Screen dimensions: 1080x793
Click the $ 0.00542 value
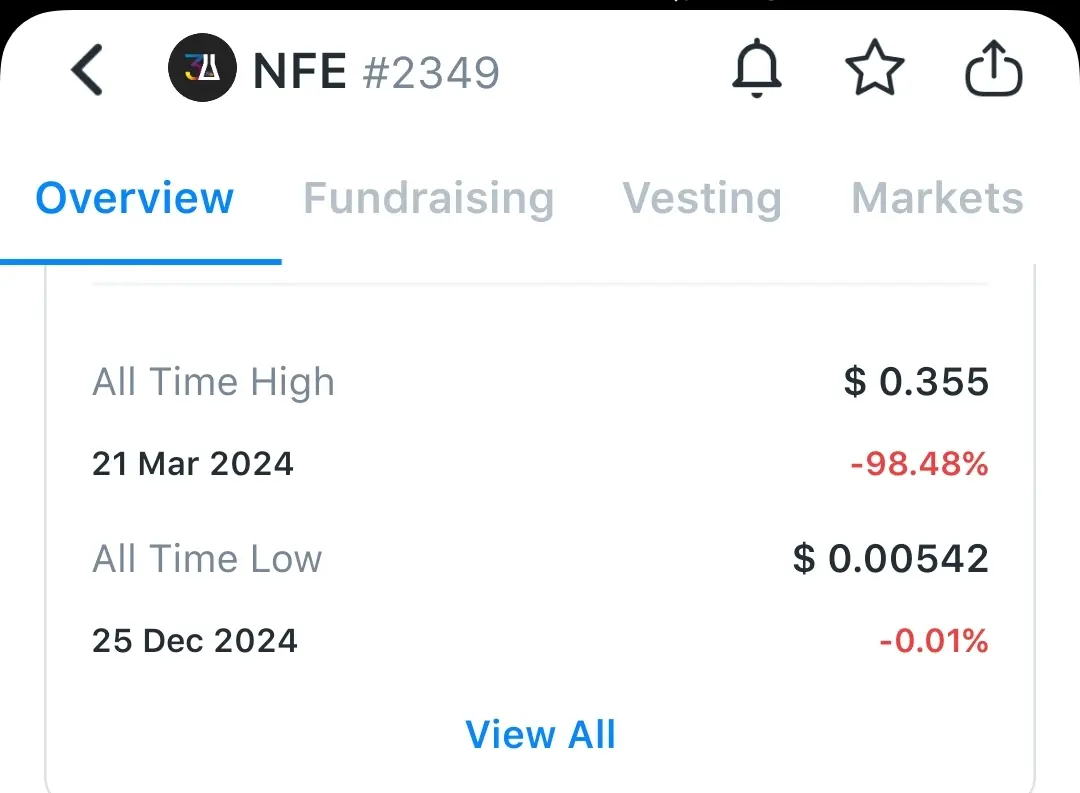(x=890, y=558)
